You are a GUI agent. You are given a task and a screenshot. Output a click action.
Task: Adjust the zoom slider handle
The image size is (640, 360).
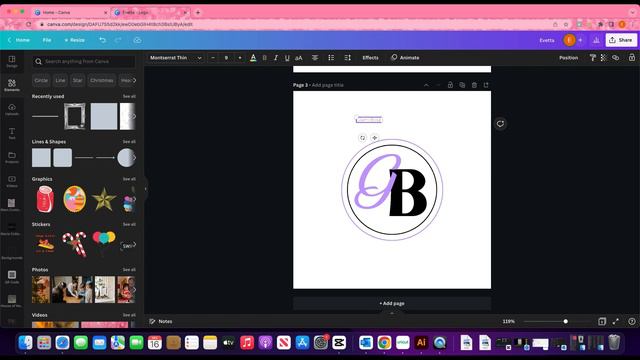coord(565,322)
